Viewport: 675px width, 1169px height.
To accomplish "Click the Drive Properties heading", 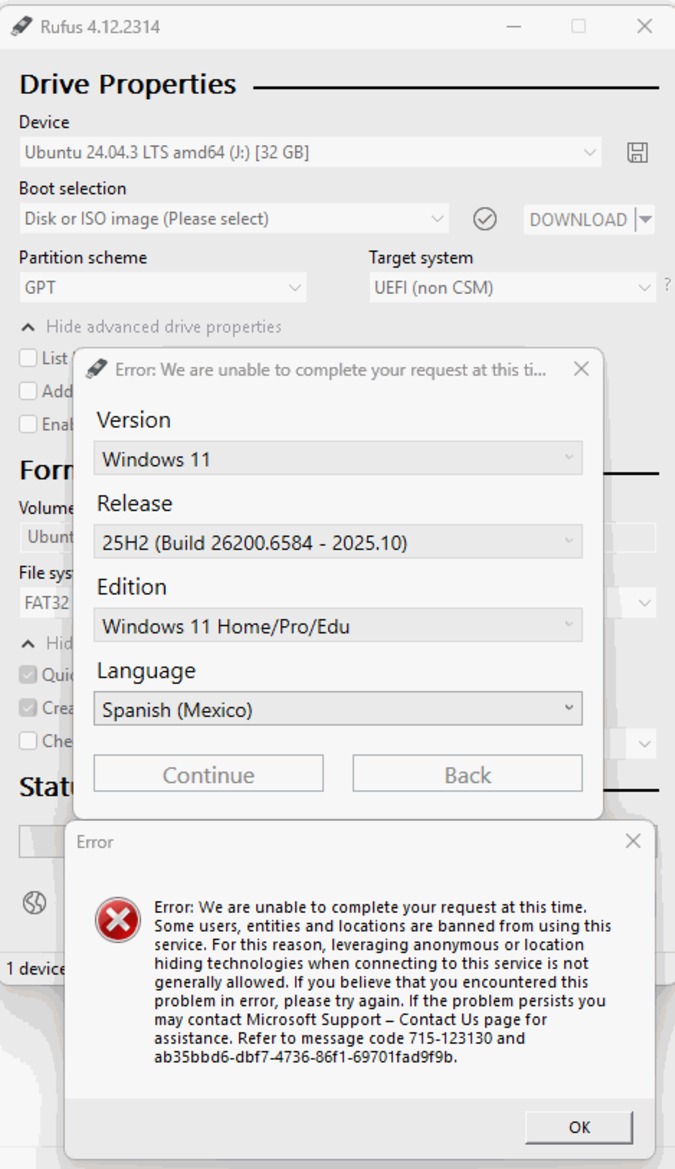I will click(x=128, y=84).
